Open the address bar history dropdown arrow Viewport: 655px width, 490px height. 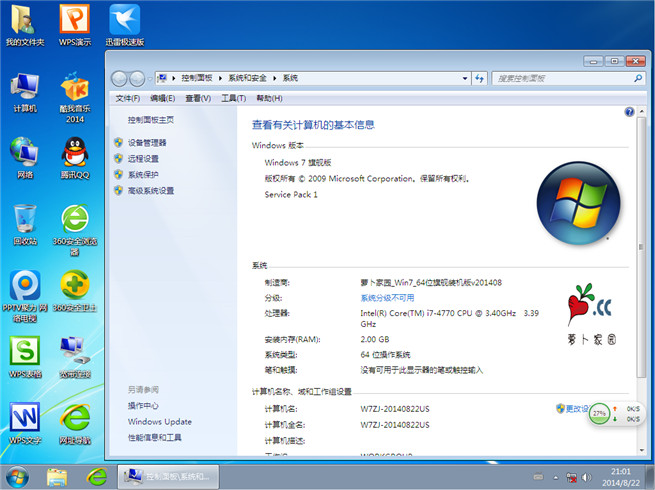coord(465,78)
